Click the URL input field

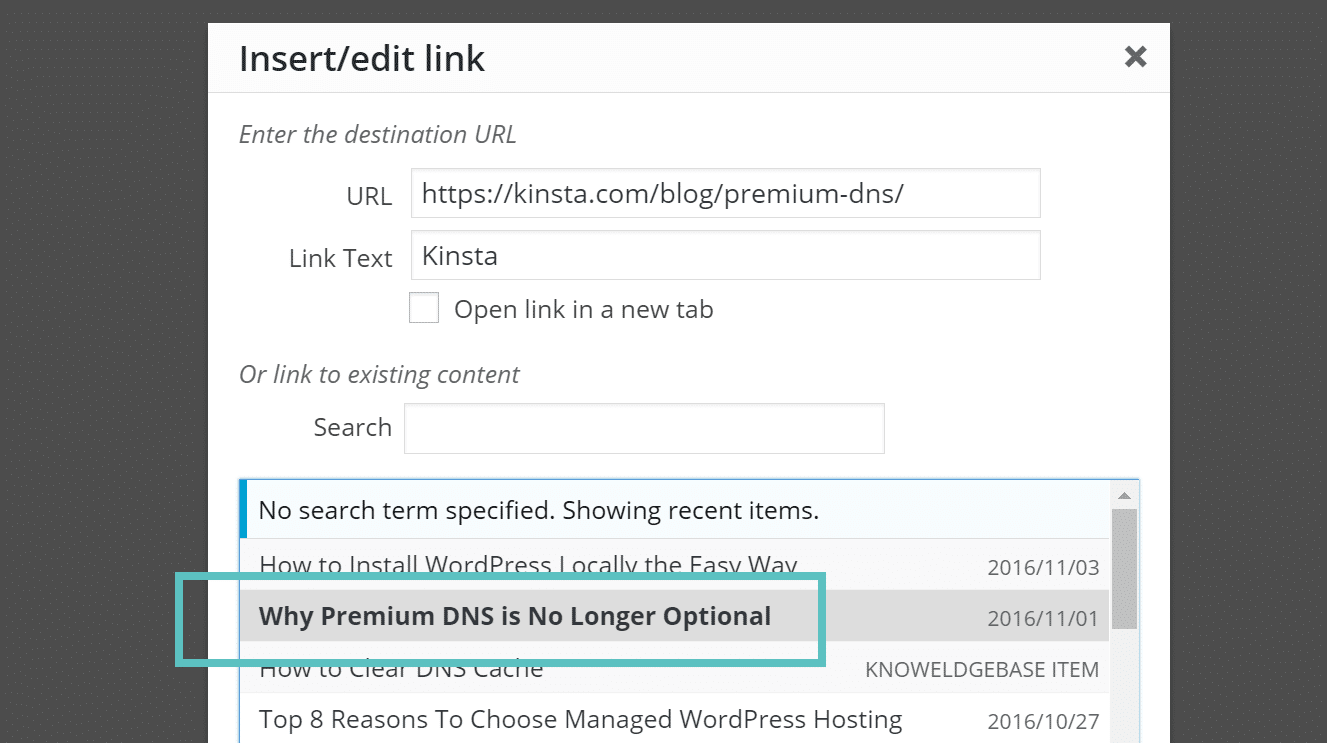[725, 193]
